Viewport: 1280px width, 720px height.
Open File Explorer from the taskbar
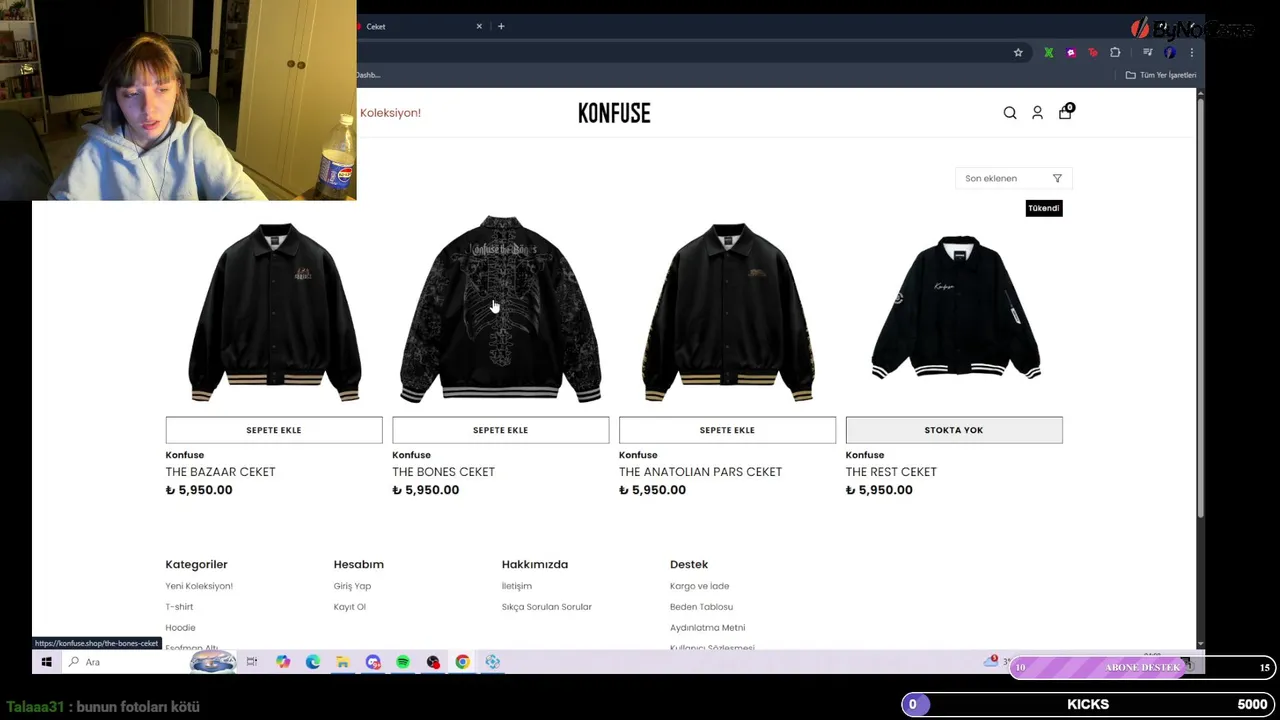(342, 662)
